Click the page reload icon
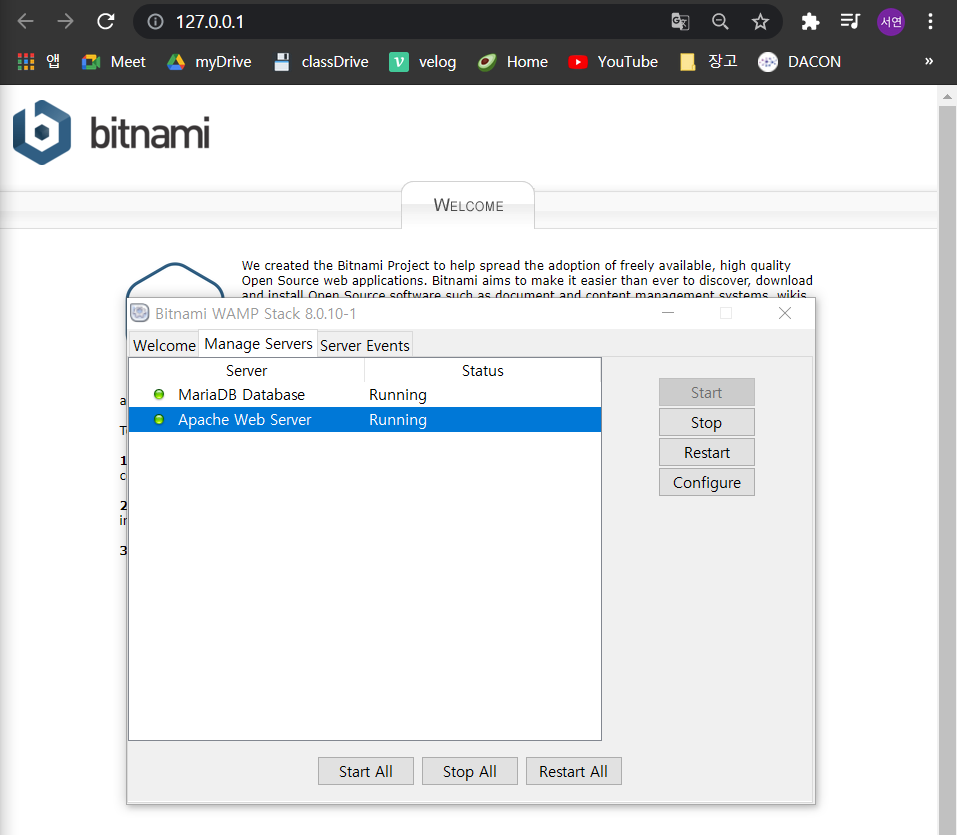The width and height of the screenshot is (957, 835). point(105,21)
